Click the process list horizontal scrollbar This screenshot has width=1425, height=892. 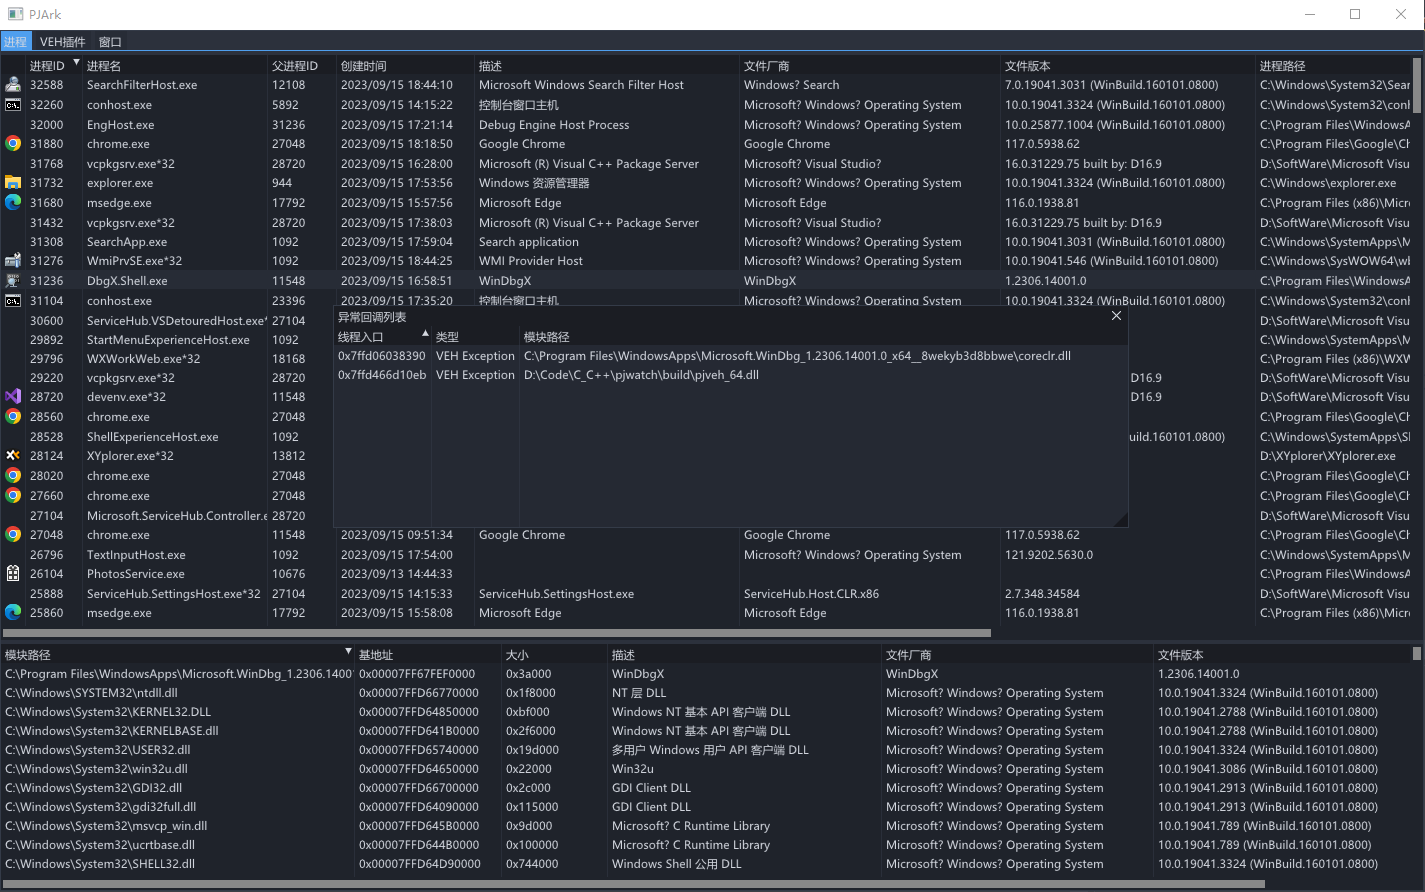click(496, 633)
